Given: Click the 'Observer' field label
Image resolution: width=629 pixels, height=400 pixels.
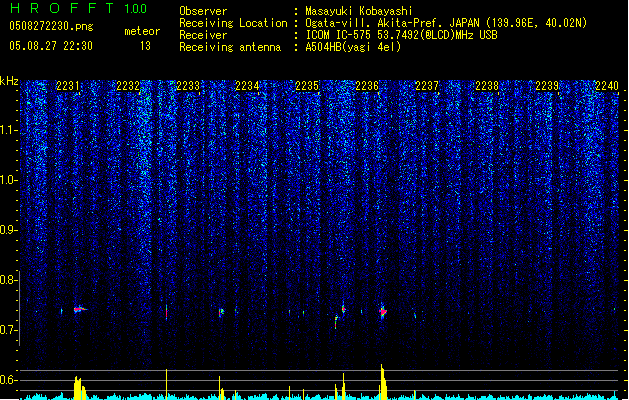Looking at the screenshot, I should coord(203,11).
